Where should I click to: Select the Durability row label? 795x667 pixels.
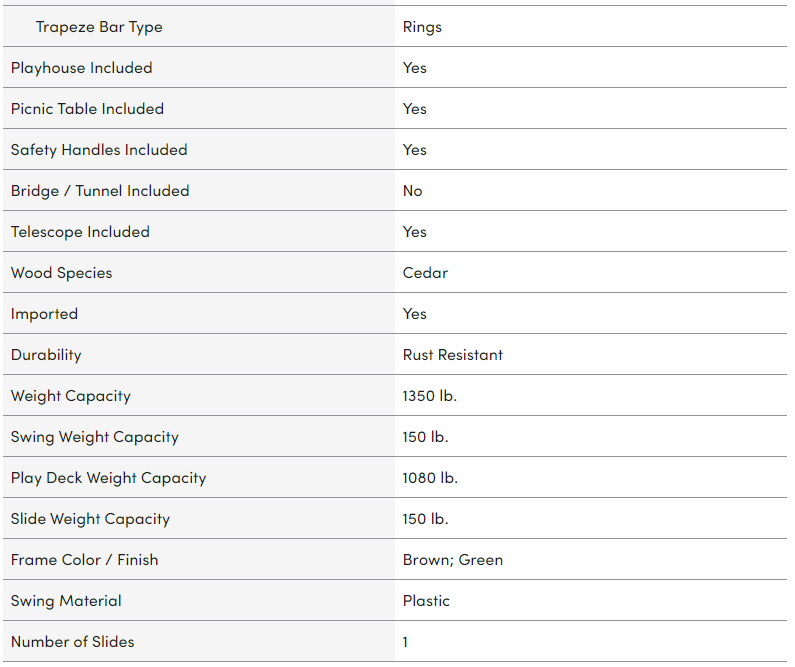(46, 355)
